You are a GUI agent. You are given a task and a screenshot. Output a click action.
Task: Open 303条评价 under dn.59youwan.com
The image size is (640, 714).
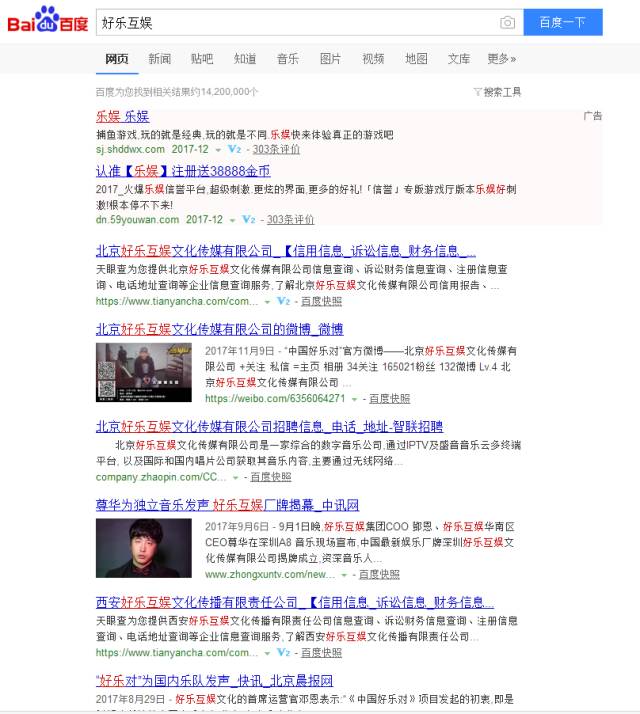(x=290, y=220)
